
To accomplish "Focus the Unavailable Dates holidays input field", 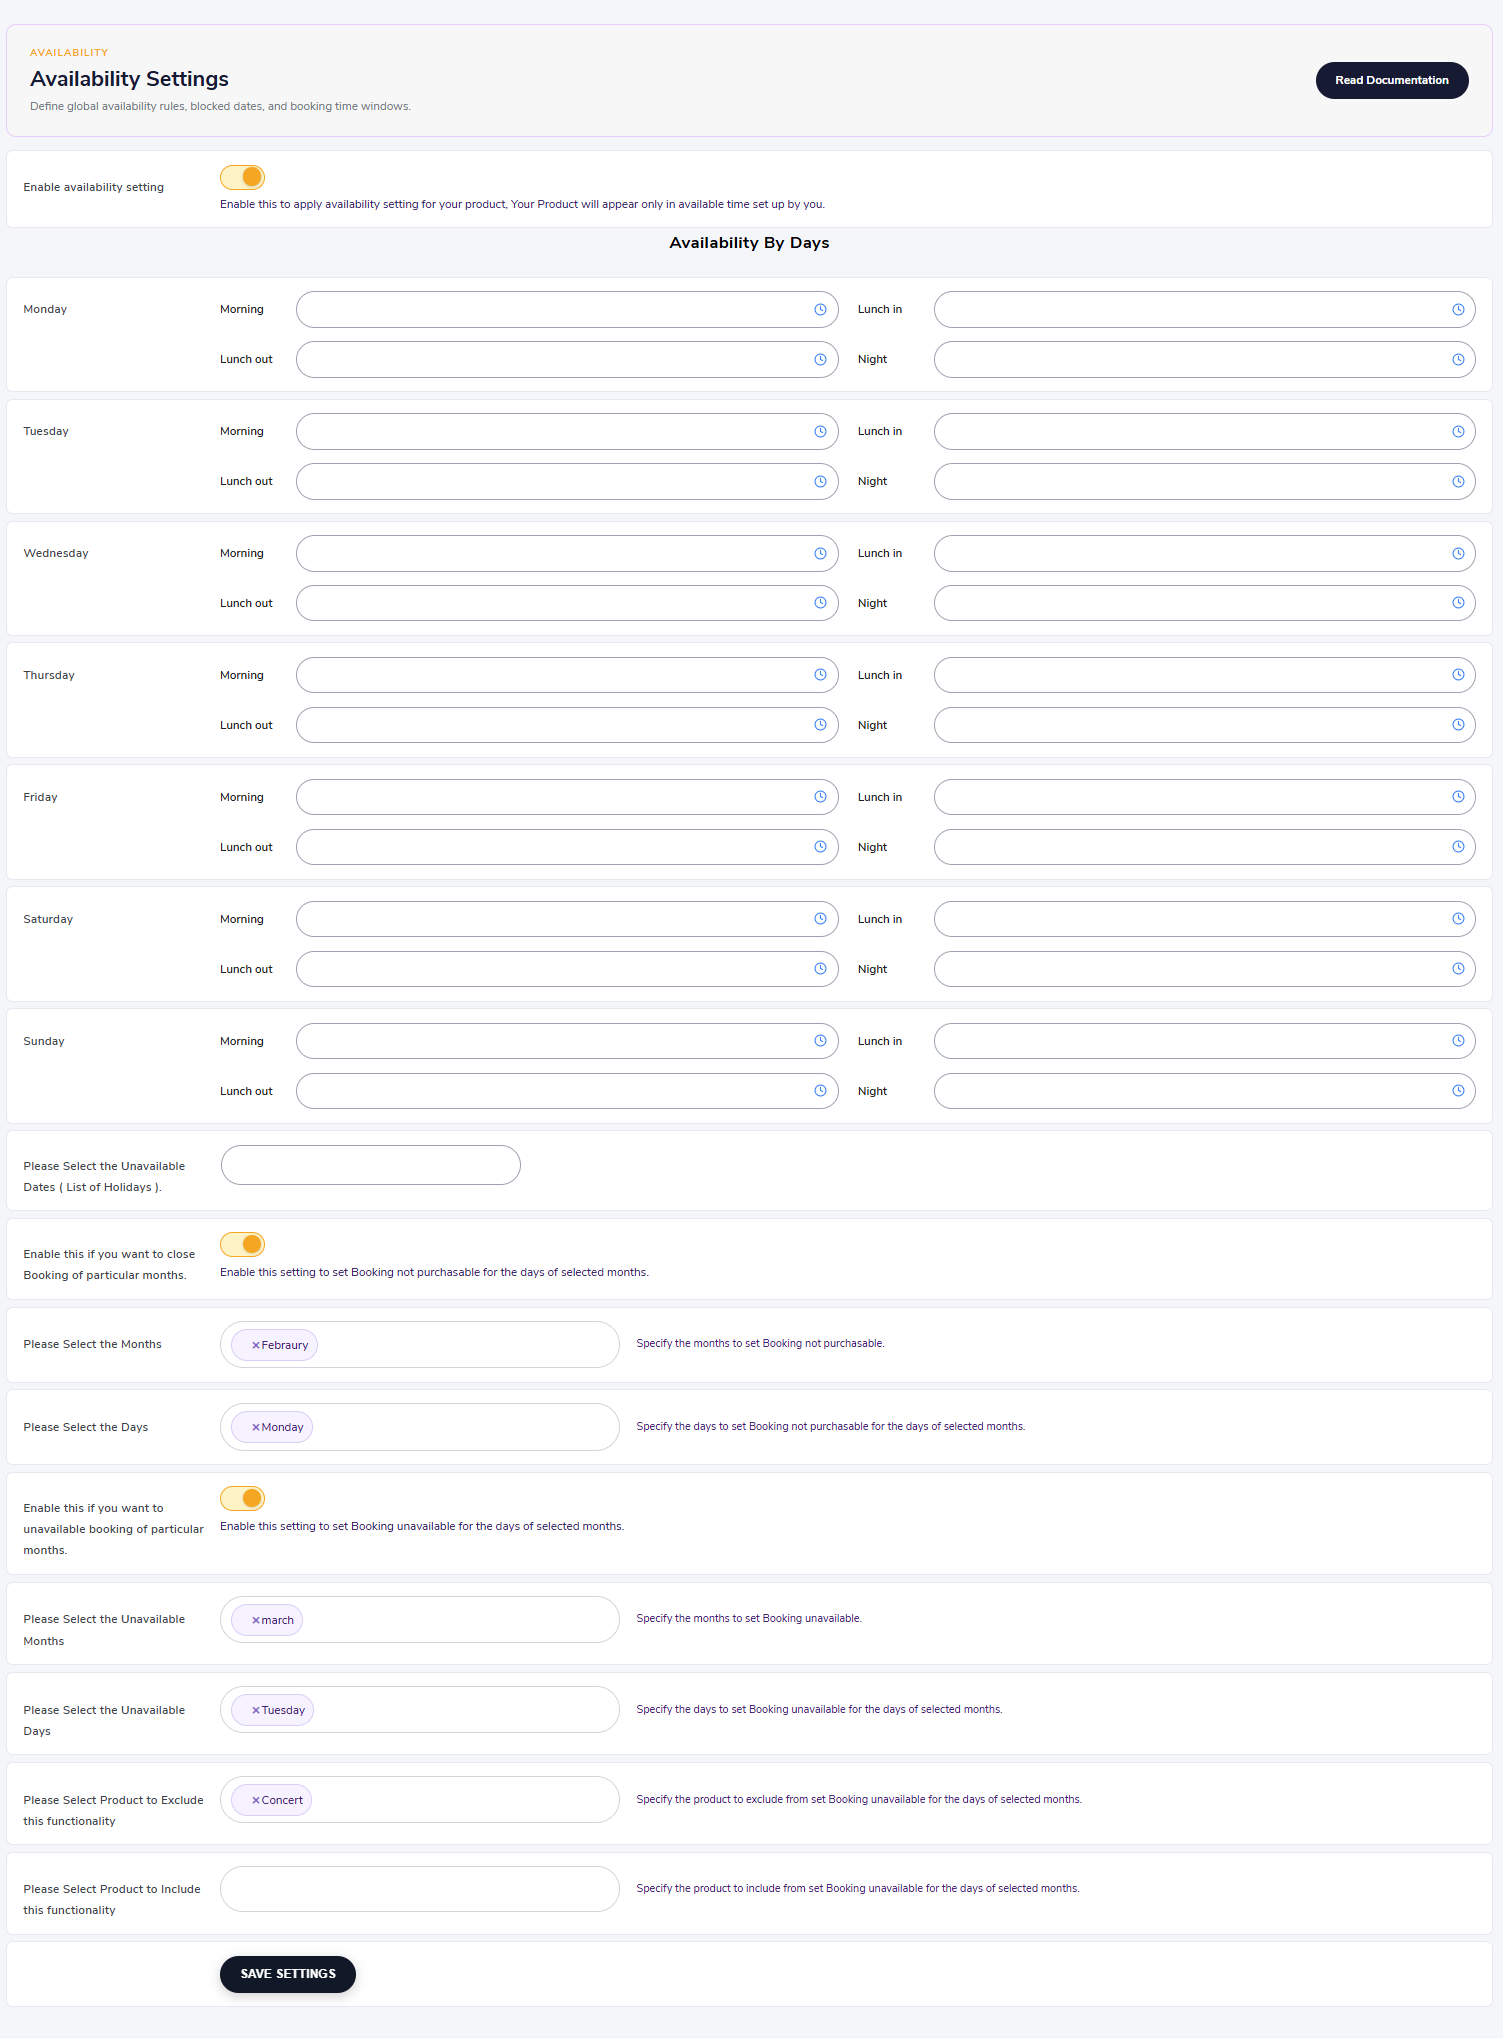I will [x=371, y=1165].
